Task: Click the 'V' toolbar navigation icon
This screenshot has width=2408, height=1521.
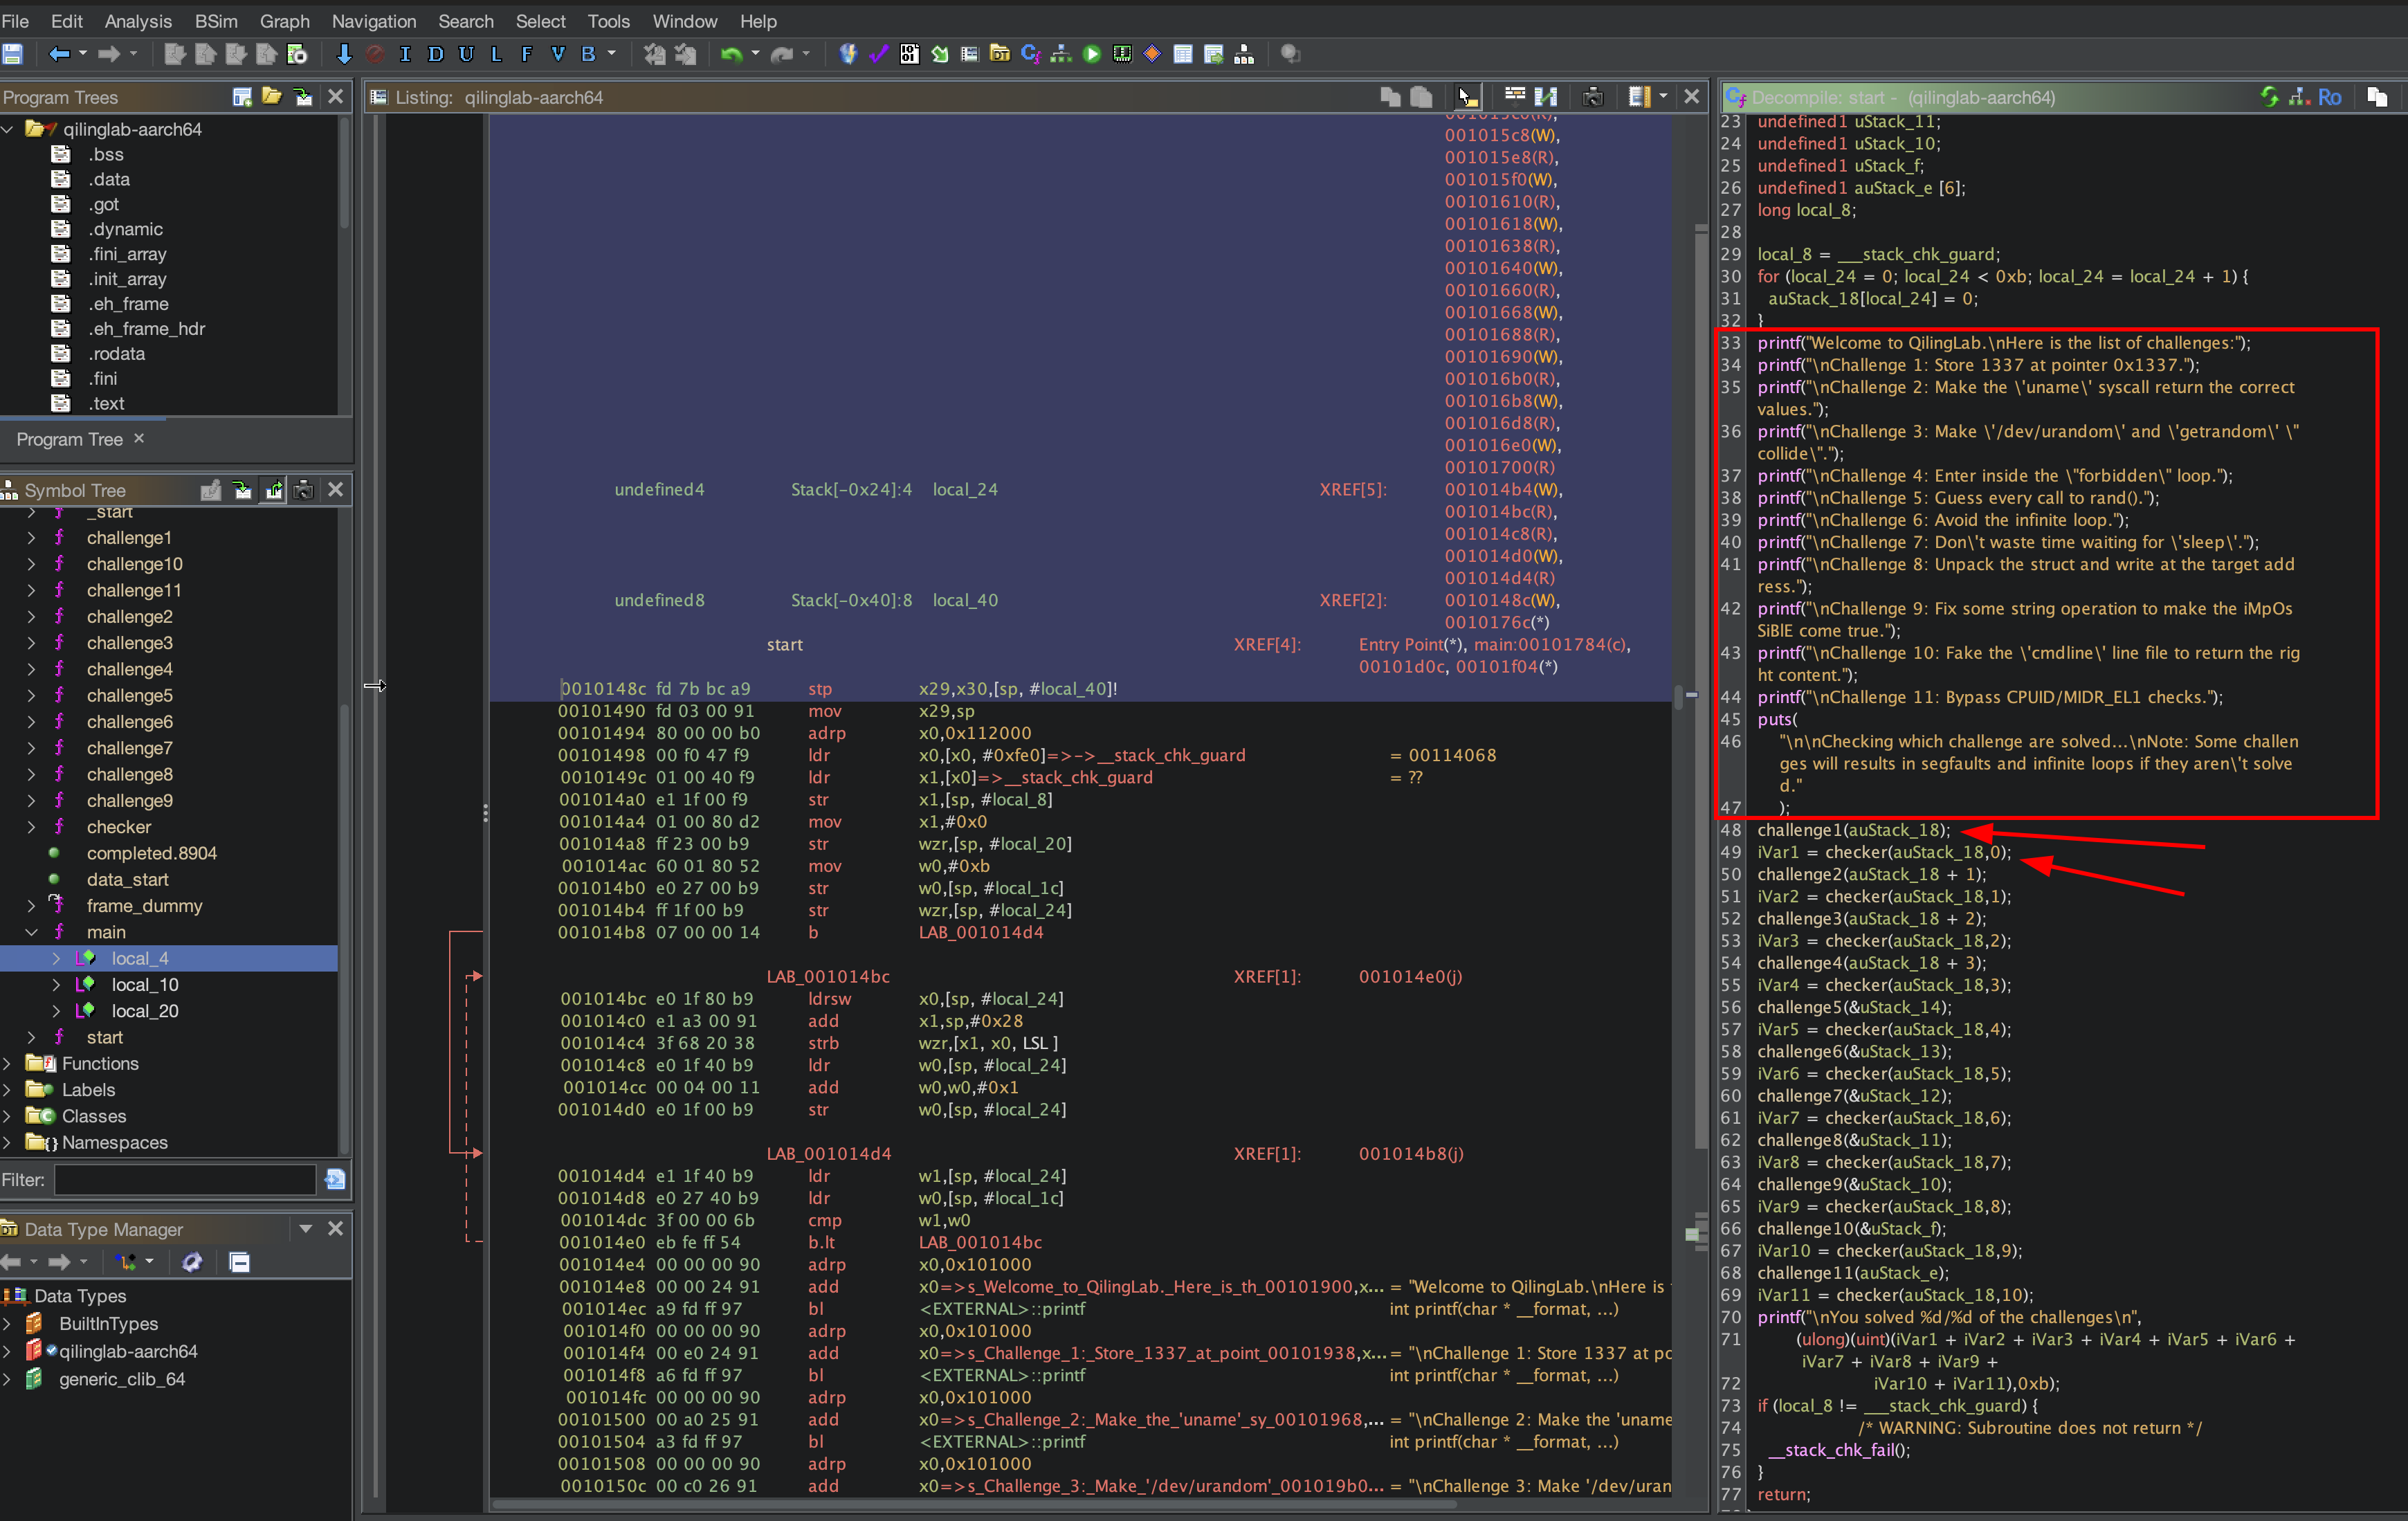Action: 558,54
